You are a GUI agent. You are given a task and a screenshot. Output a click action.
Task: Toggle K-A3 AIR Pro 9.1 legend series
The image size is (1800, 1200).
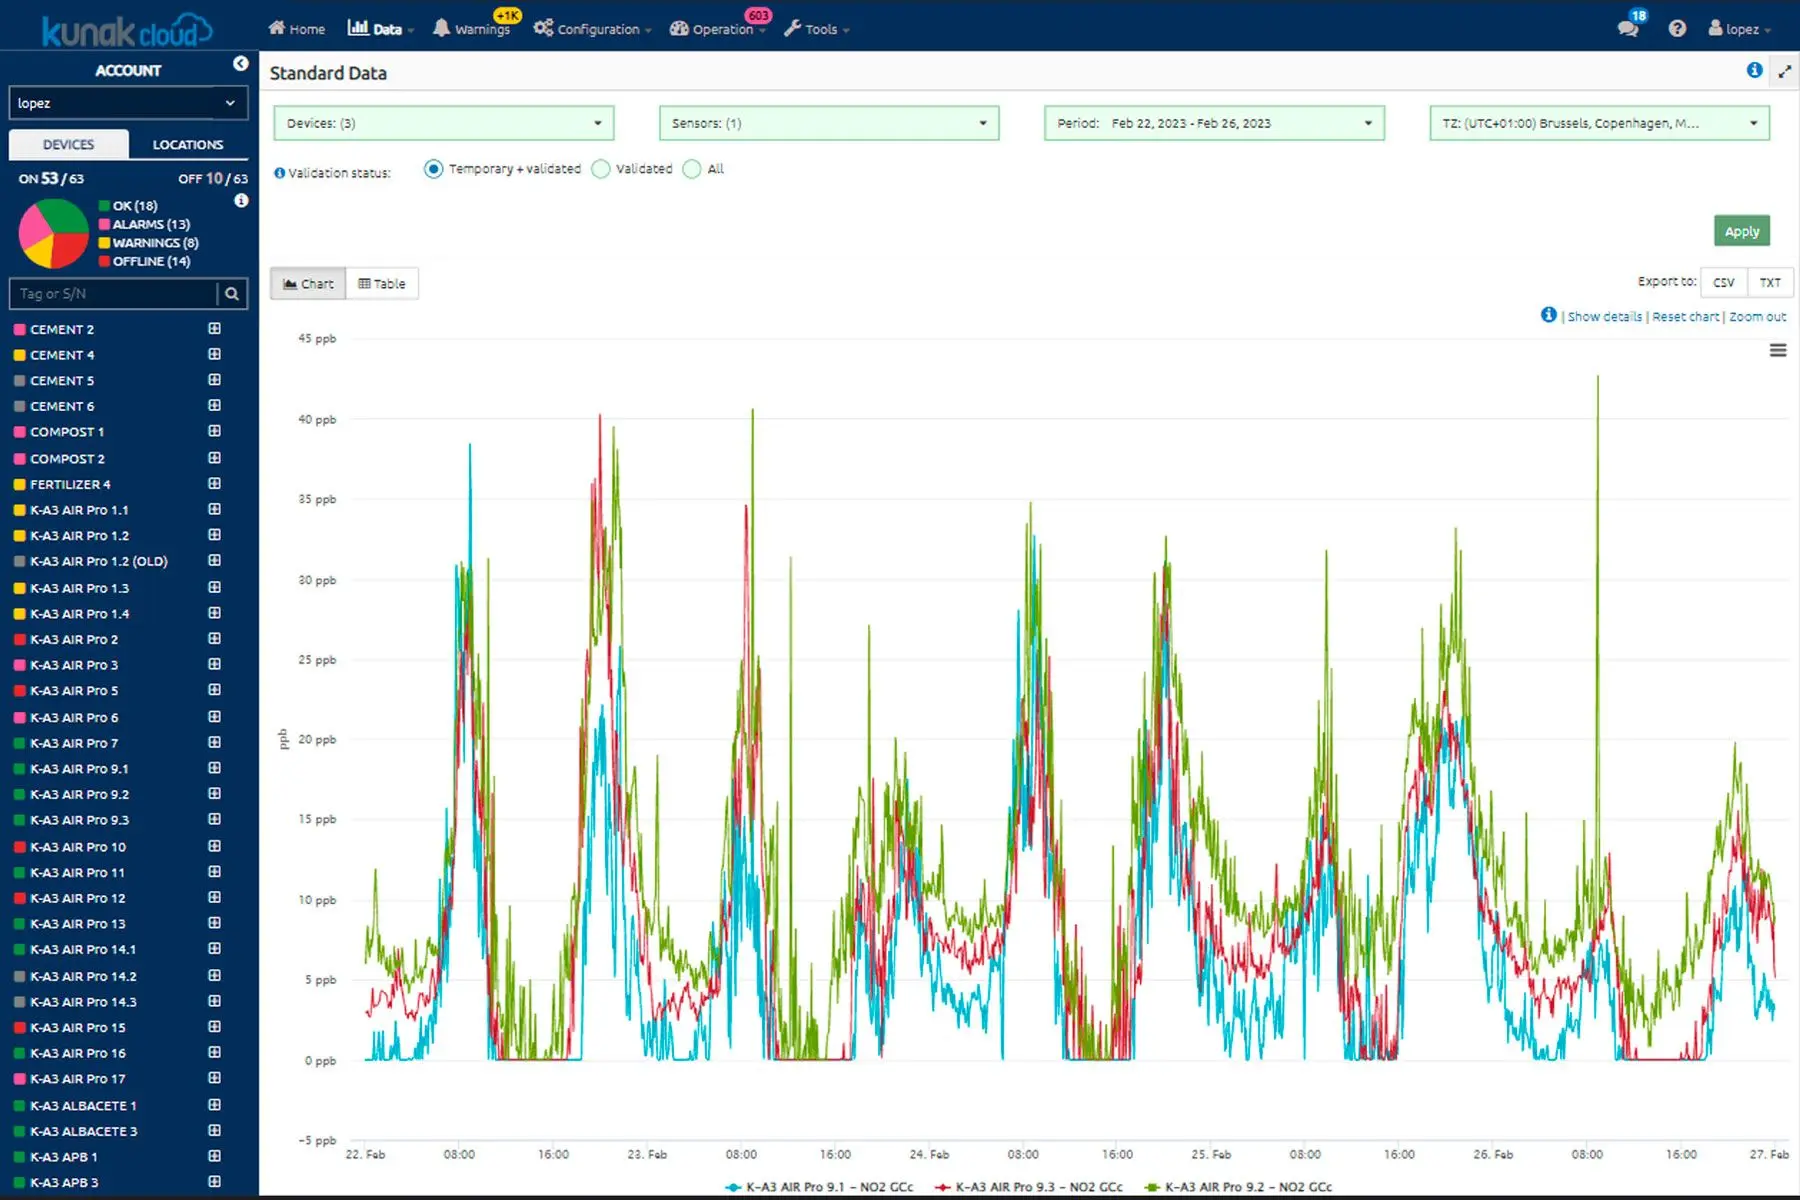(819, 1187)
